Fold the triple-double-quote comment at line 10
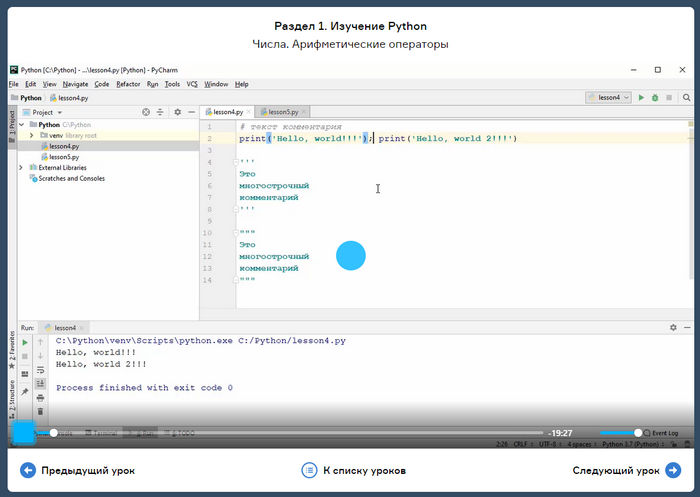The image size is (700, 497). 236,233
